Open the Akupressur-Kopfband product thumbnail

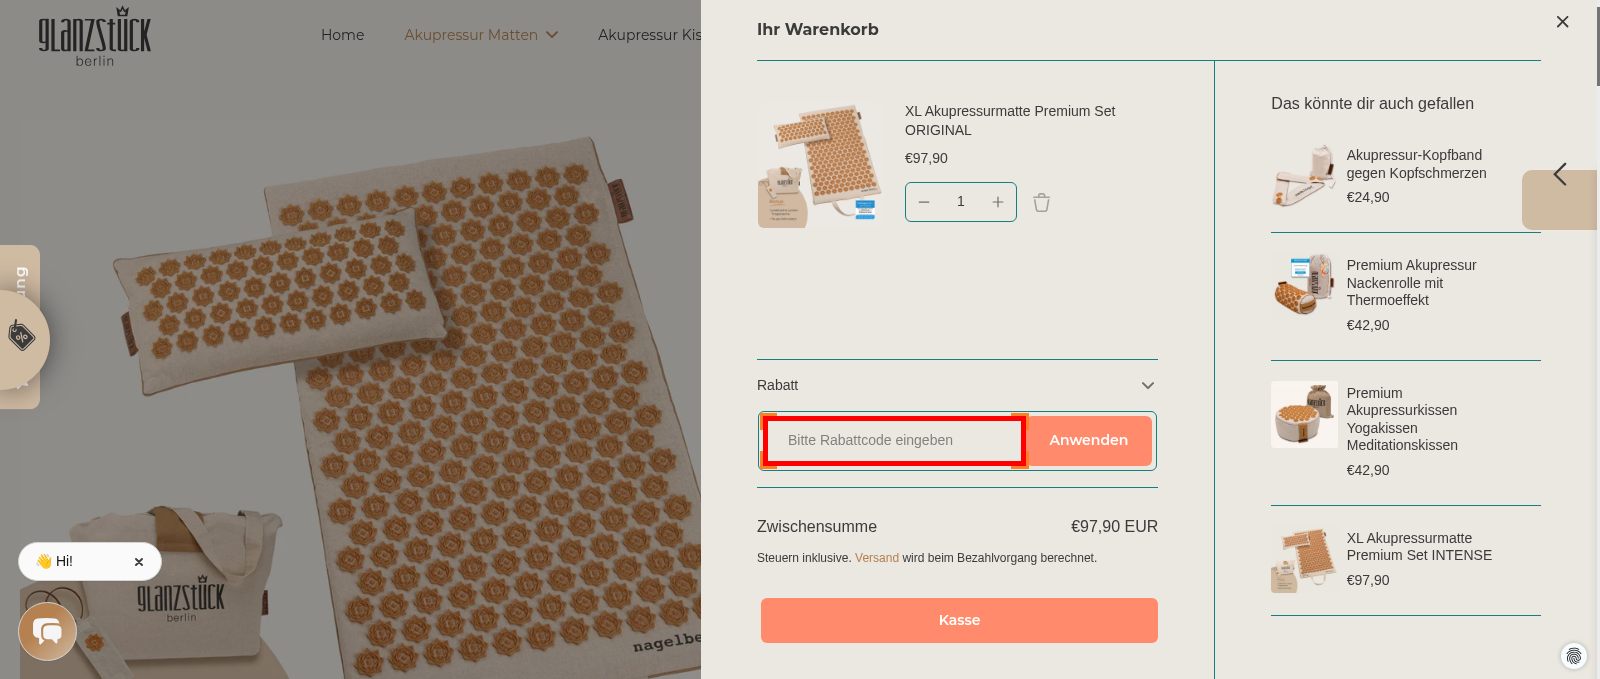[x=1304, y=177]
